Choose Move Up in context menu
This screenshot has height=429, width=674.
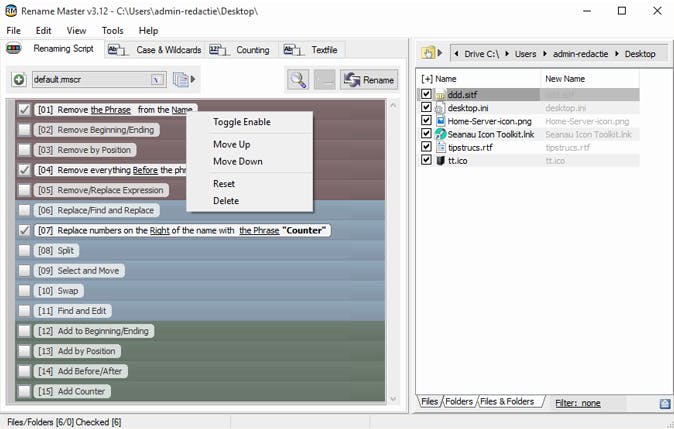[x=232, y=144]
